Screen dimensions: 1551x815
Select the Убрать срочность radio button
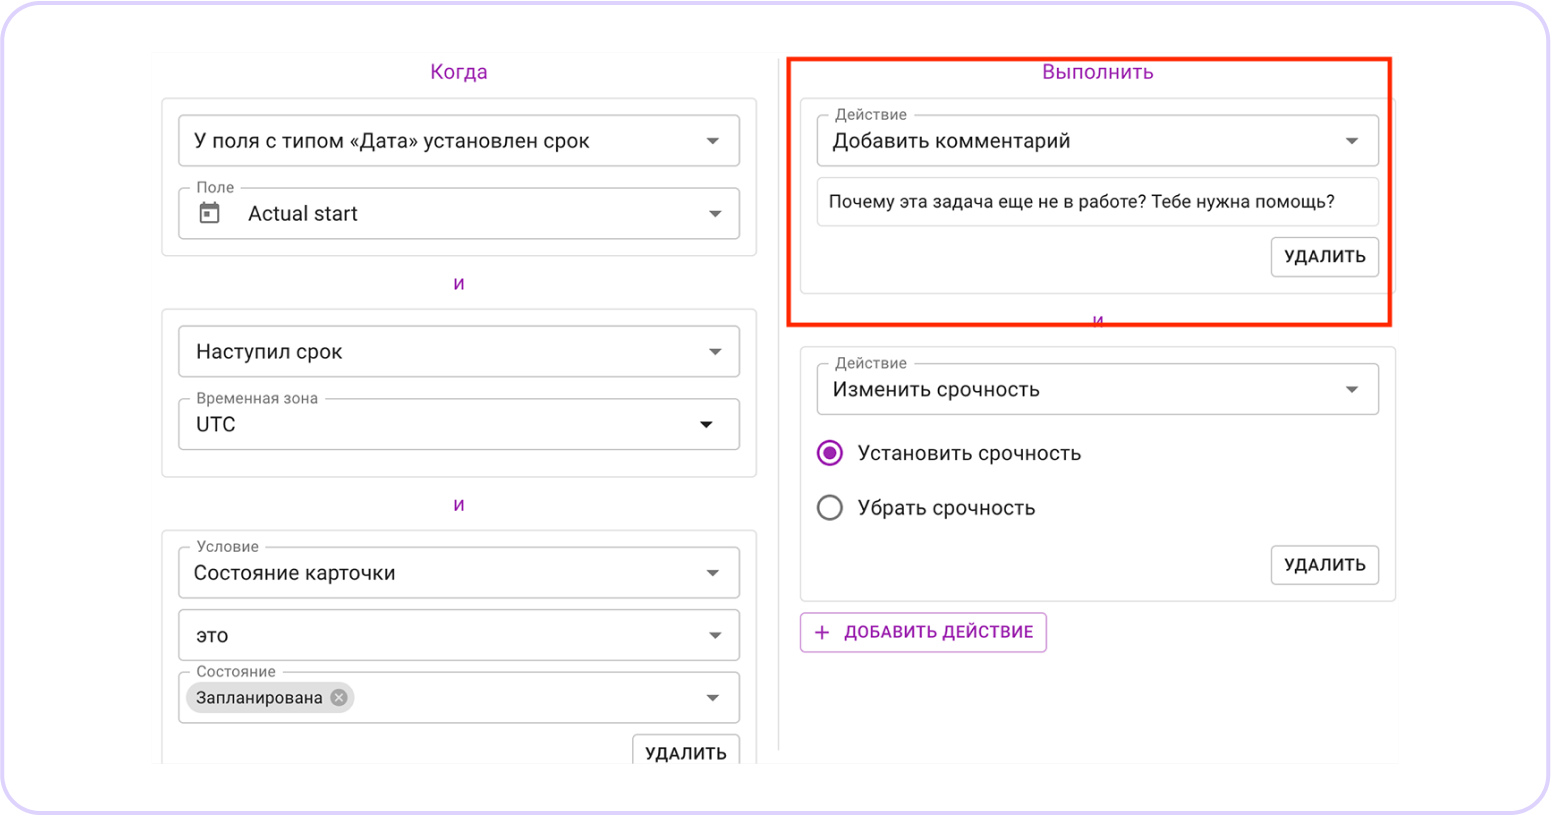(x=830, y=508)
